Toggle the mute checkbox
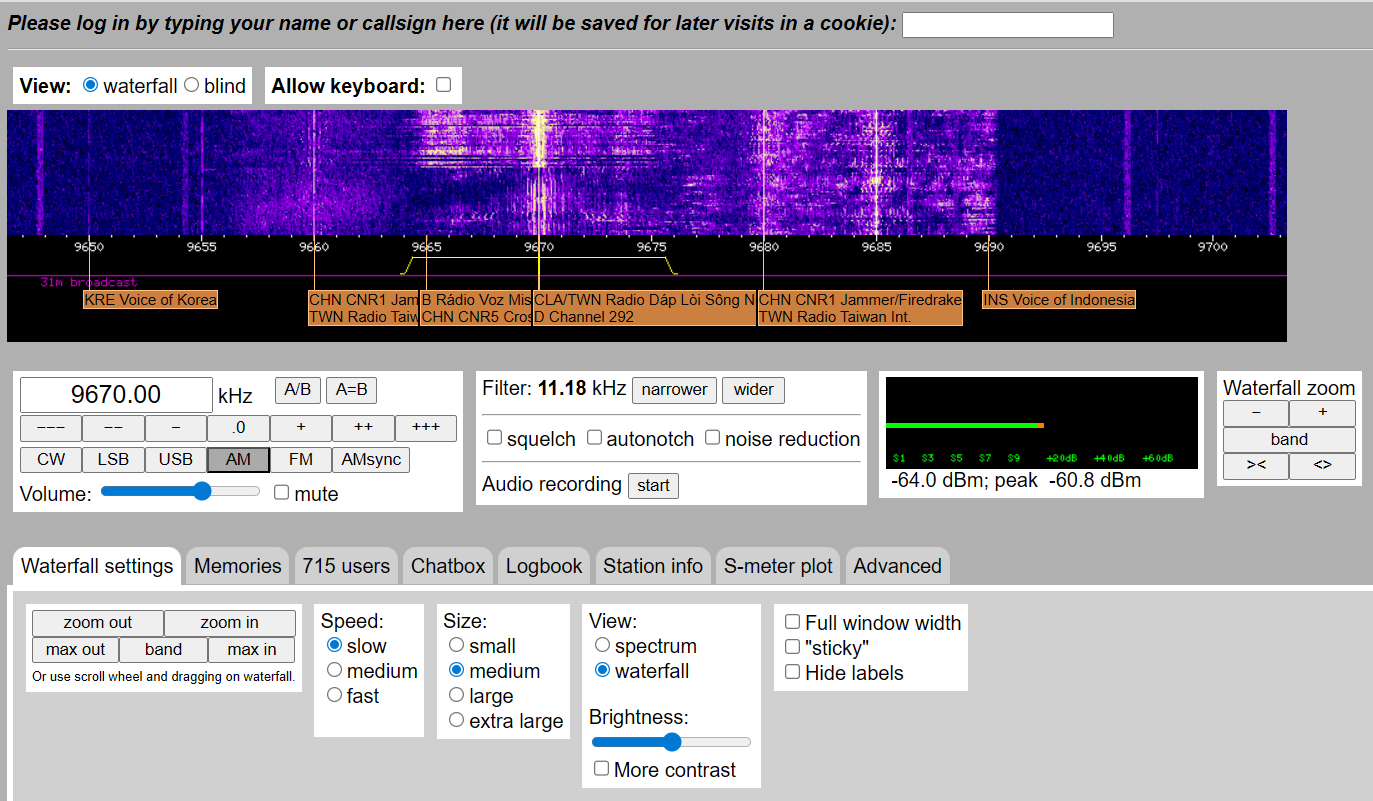The width and height of the screenshot is (1373, 801). 282,493
